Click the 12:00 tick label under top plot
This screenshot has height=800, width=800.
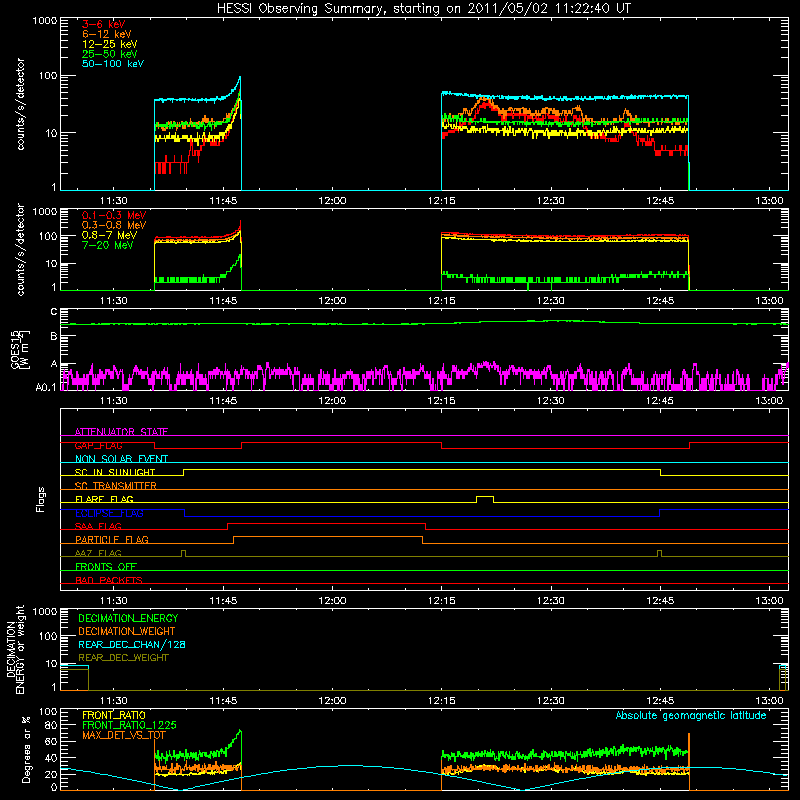point(332,201)
